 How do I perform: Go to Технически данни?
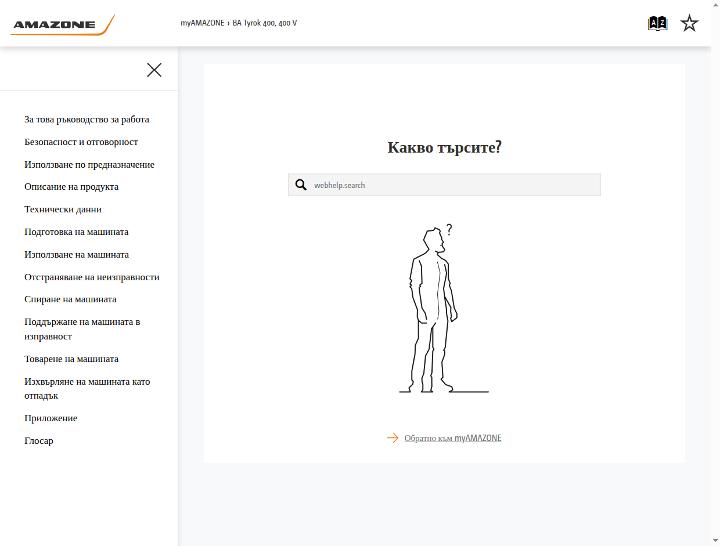[63, 209]
